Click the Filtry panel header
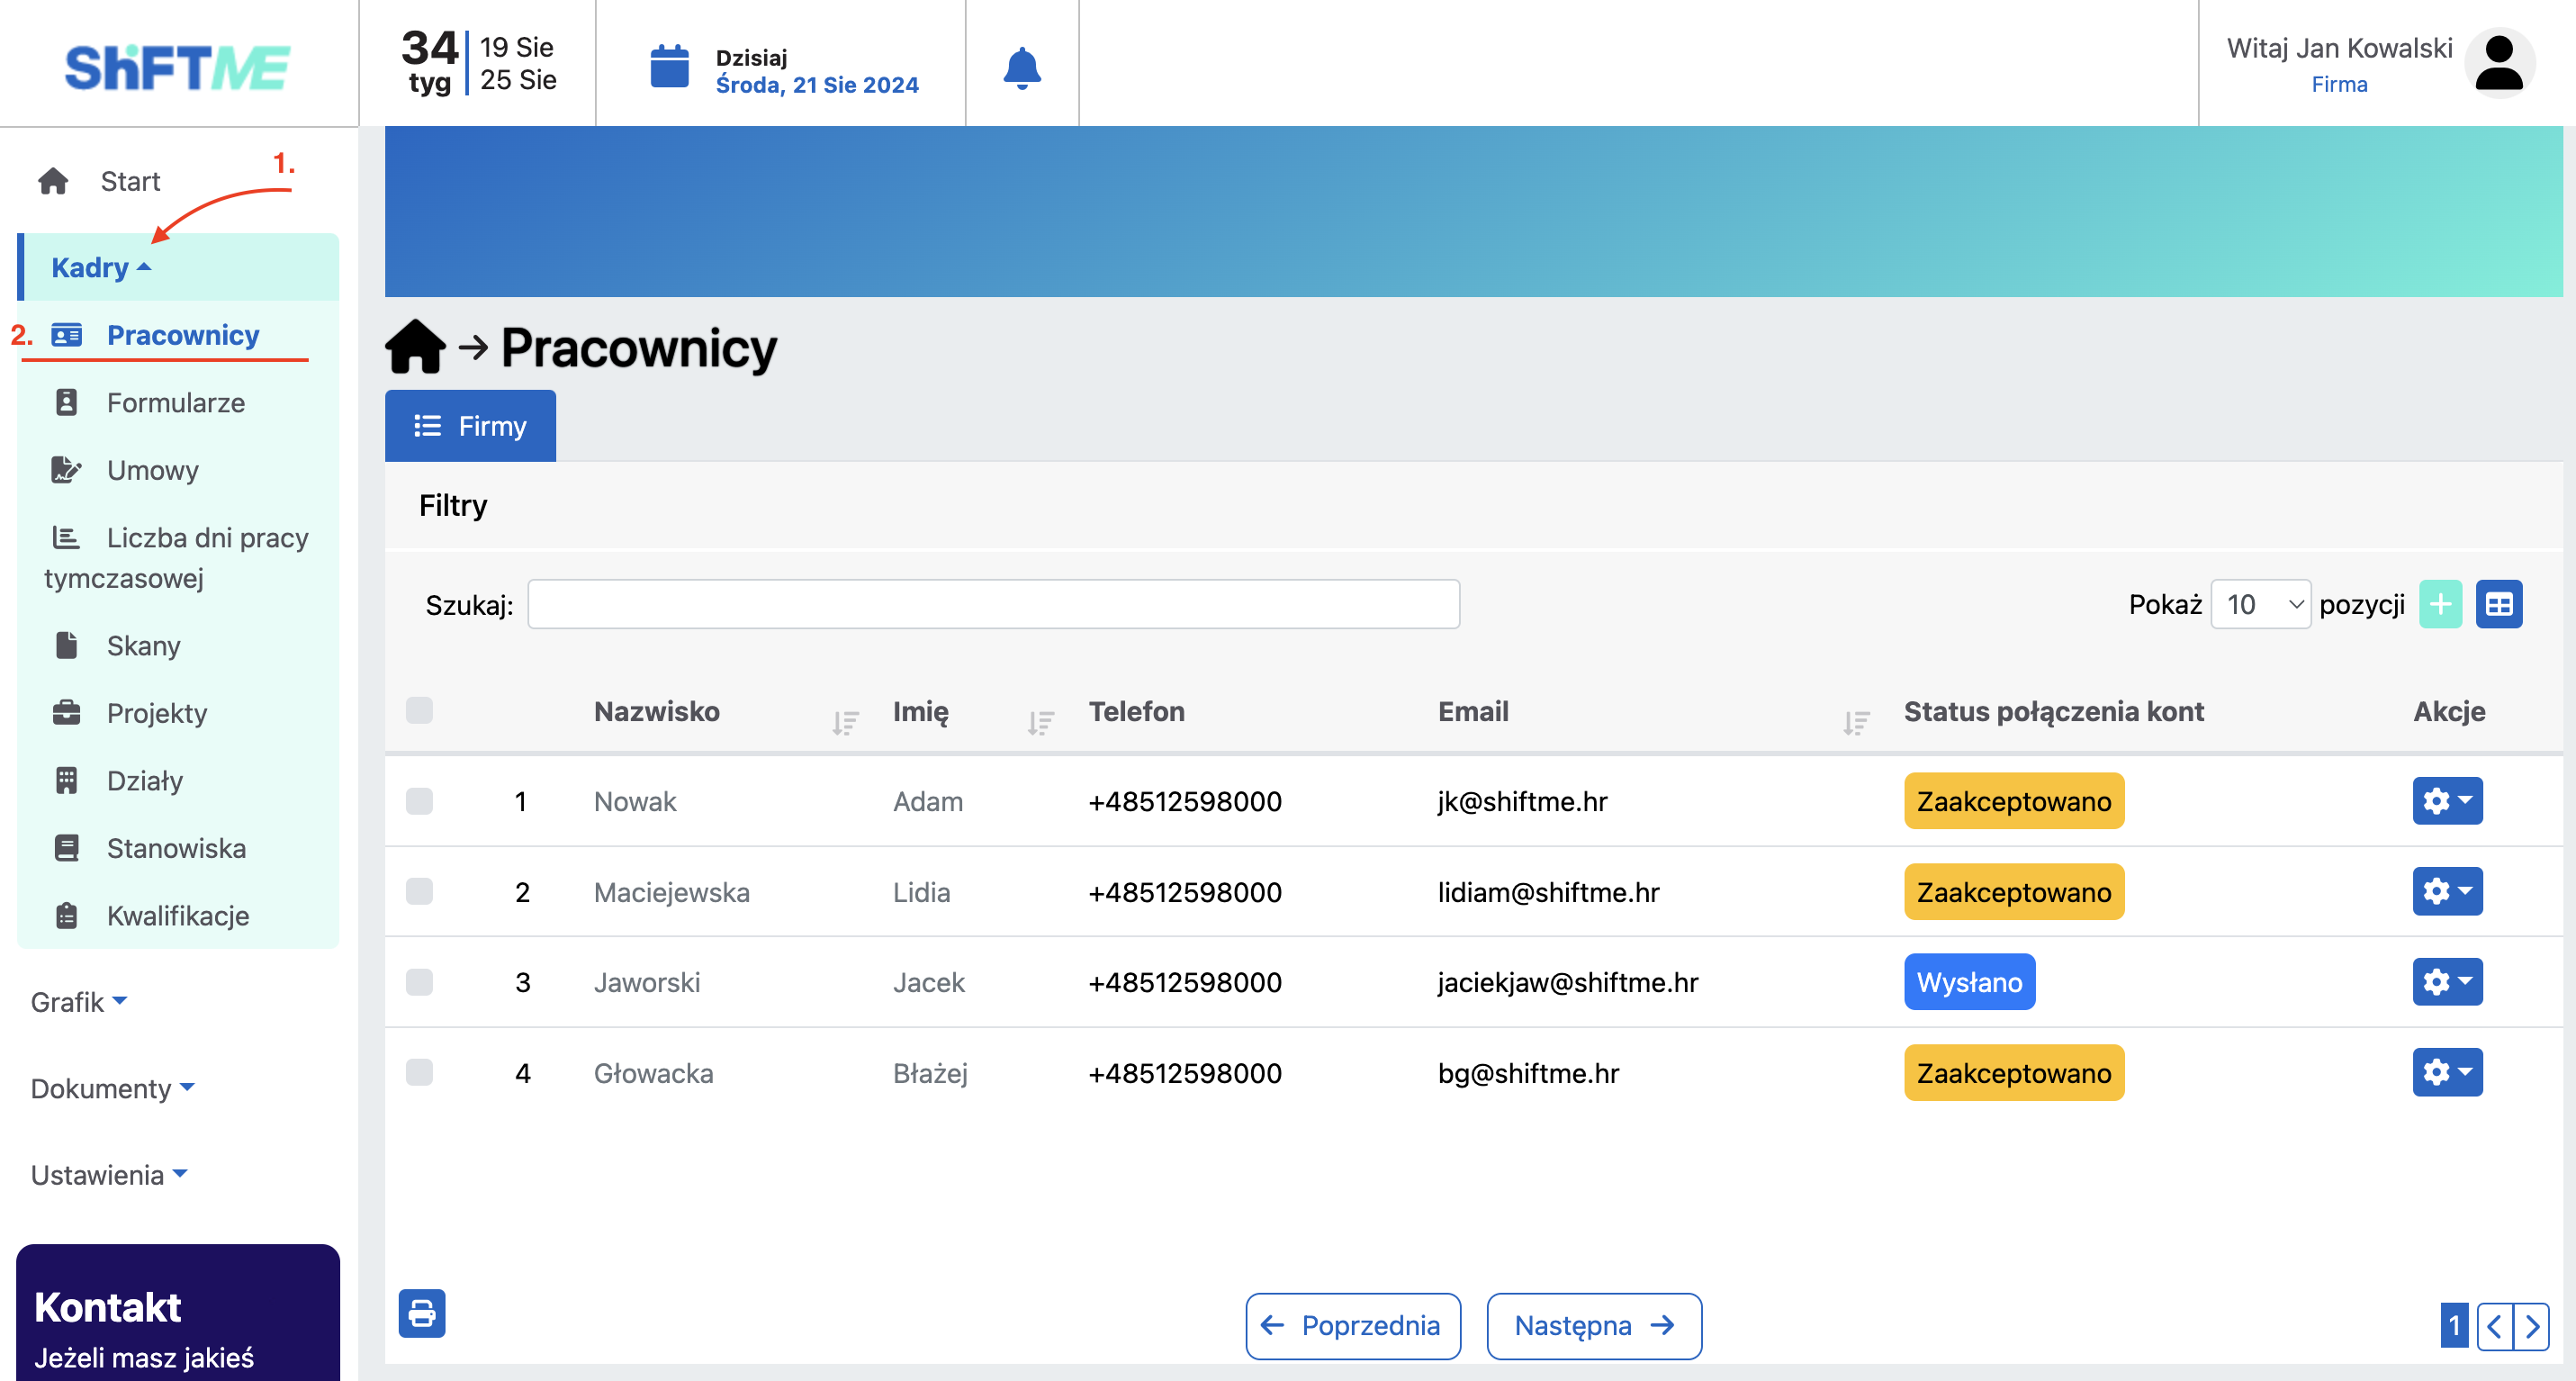Viewport: 2576px width, 1381px height. click(1473, 505)
